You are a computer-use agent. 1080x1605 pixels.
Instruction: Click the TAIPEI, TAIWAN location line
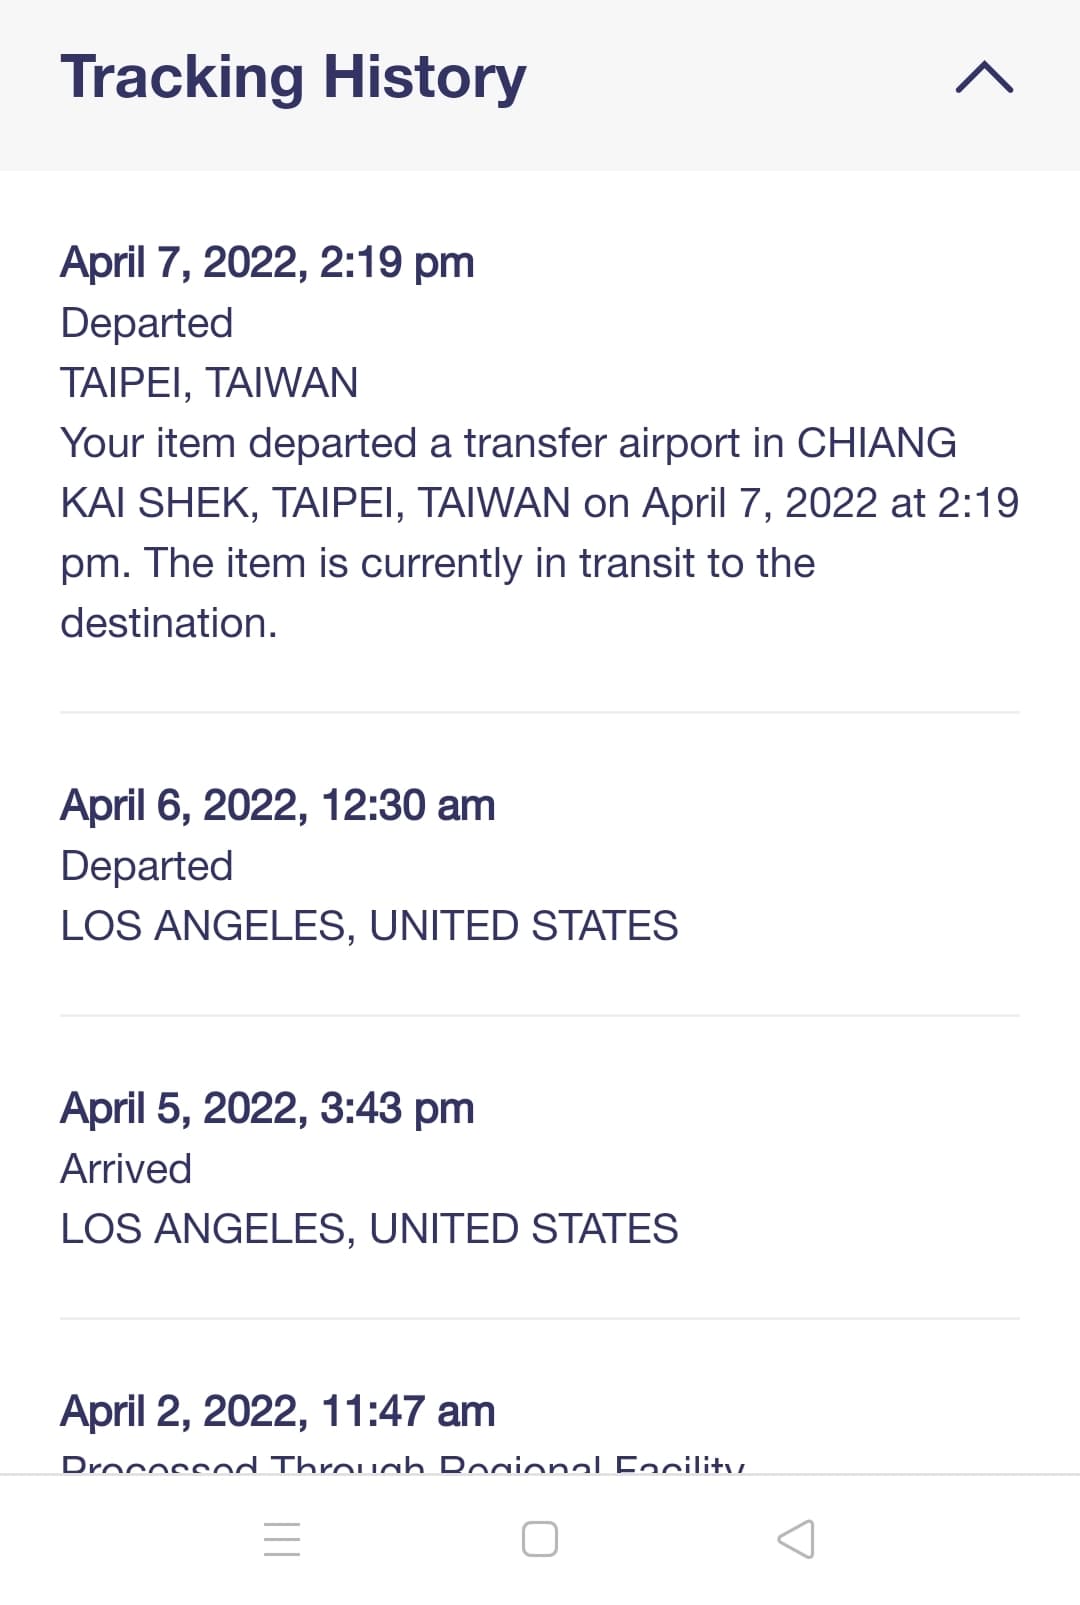[209, 383]
